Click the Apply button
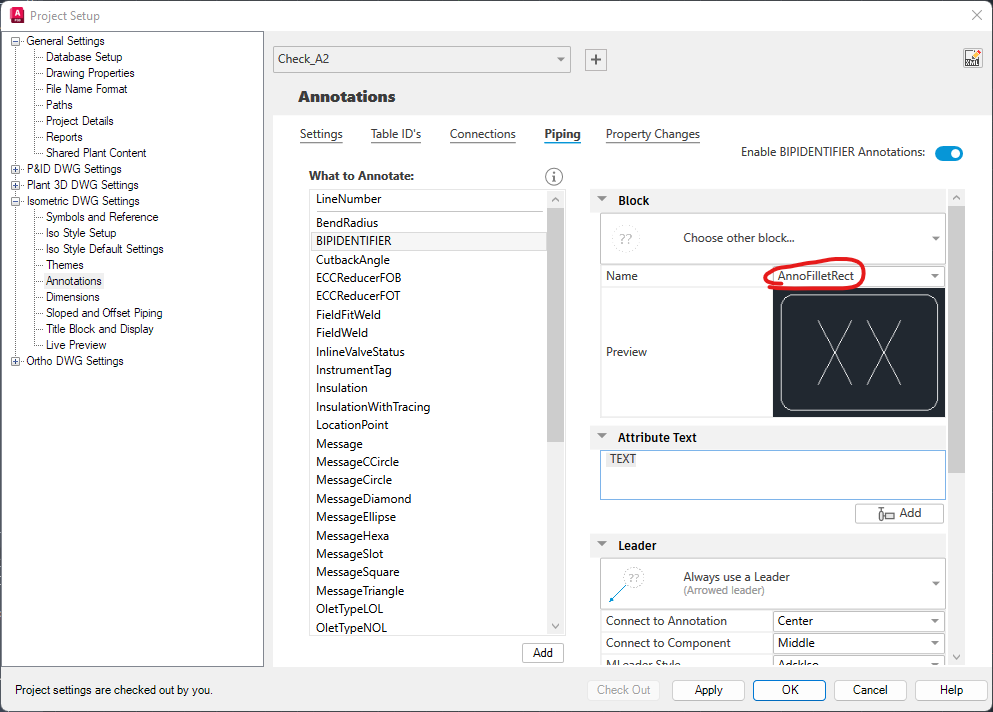993x712 pixels. coord(707,690)
